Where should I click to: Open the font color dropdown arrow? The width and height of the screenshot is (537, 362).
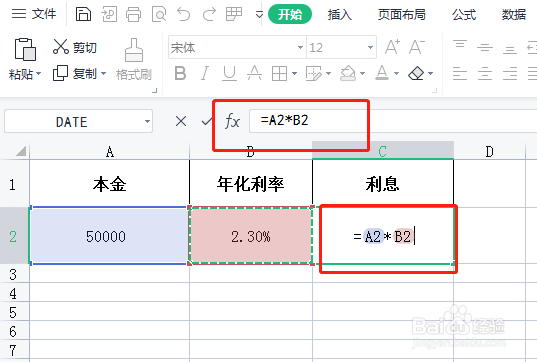tap(396, 73)
